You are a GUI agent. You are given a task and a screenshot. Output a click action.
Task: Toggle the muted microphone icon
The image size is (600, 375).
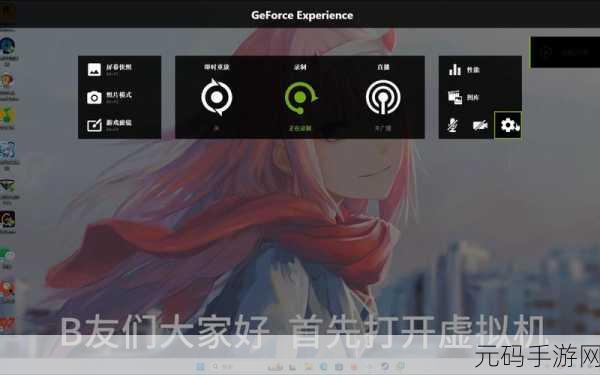pyautogui.click(x=452, y=125)
